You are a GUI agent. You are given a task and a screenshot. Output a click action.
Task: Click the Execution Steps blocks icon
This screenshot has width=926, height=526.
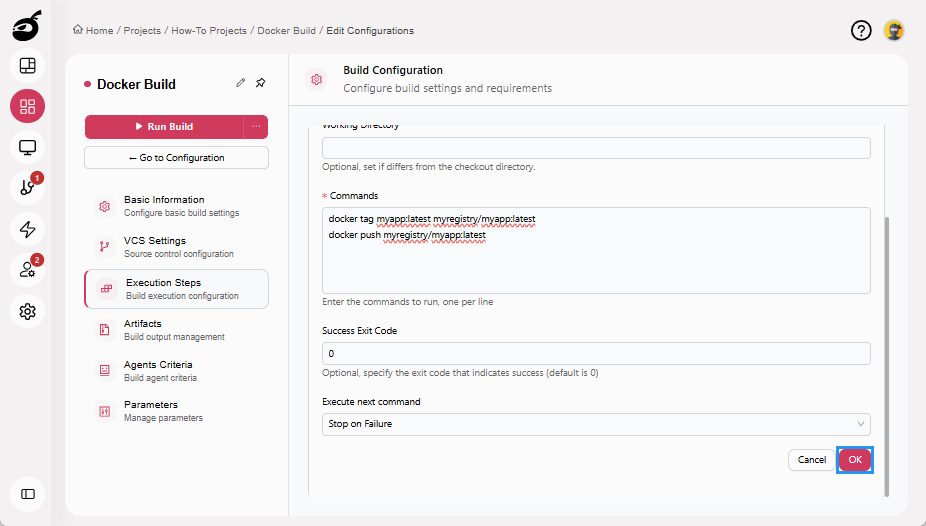click(x=106, y=289)
